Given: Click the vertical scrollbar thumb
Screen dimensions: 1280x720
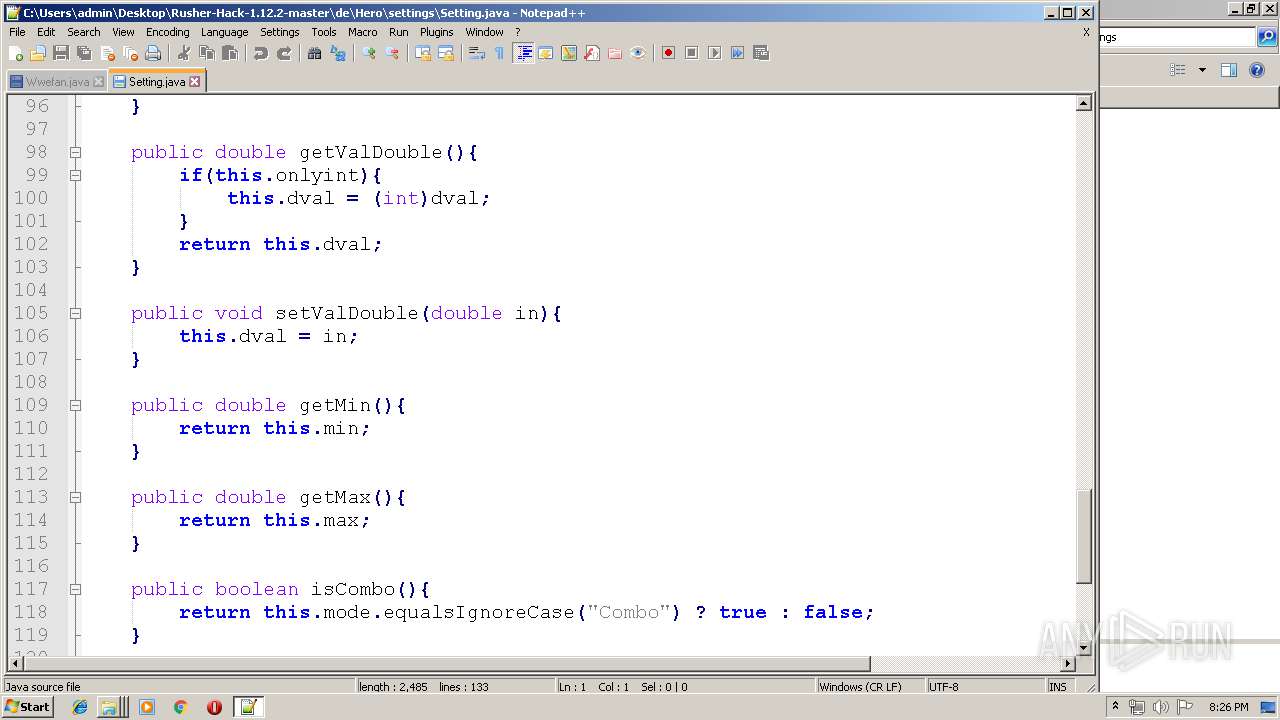Looking at the screenshot, I should [x=1084, y=536].
